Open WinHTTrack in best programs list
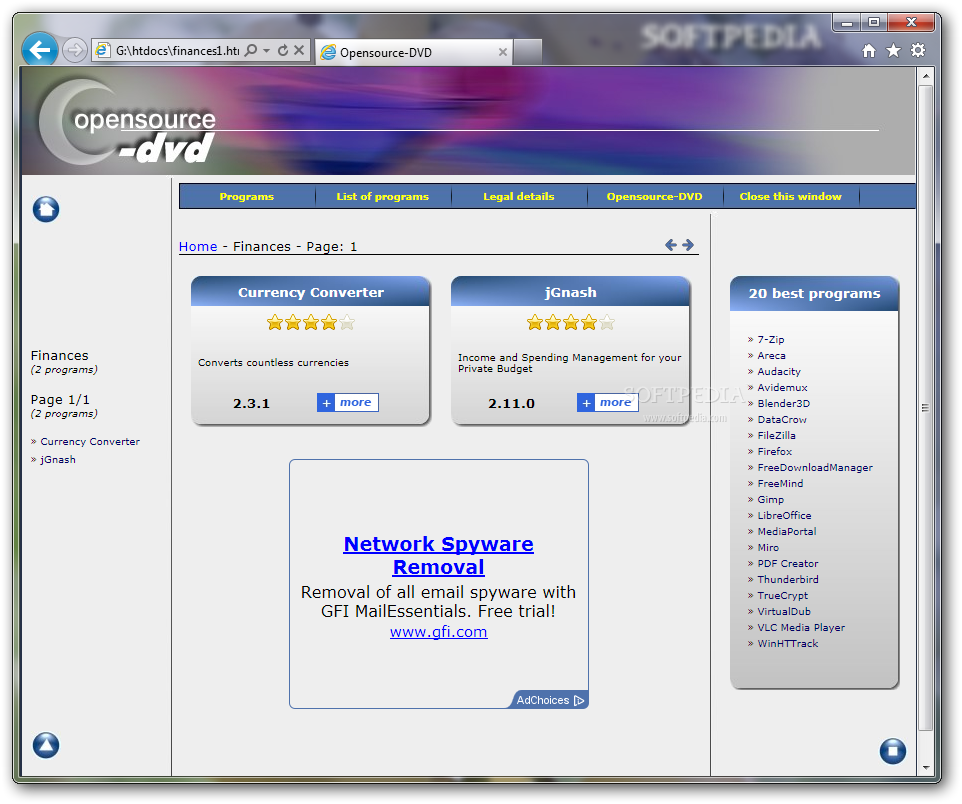962x804 pixels. (x=787, y=643)
